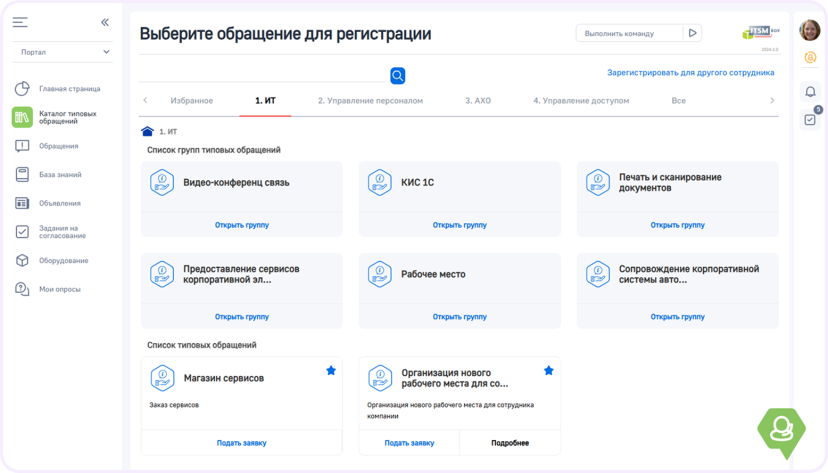Switch to 3. АХО tab
This screenshot has width=828, height=473.
[x=478, y=101]
